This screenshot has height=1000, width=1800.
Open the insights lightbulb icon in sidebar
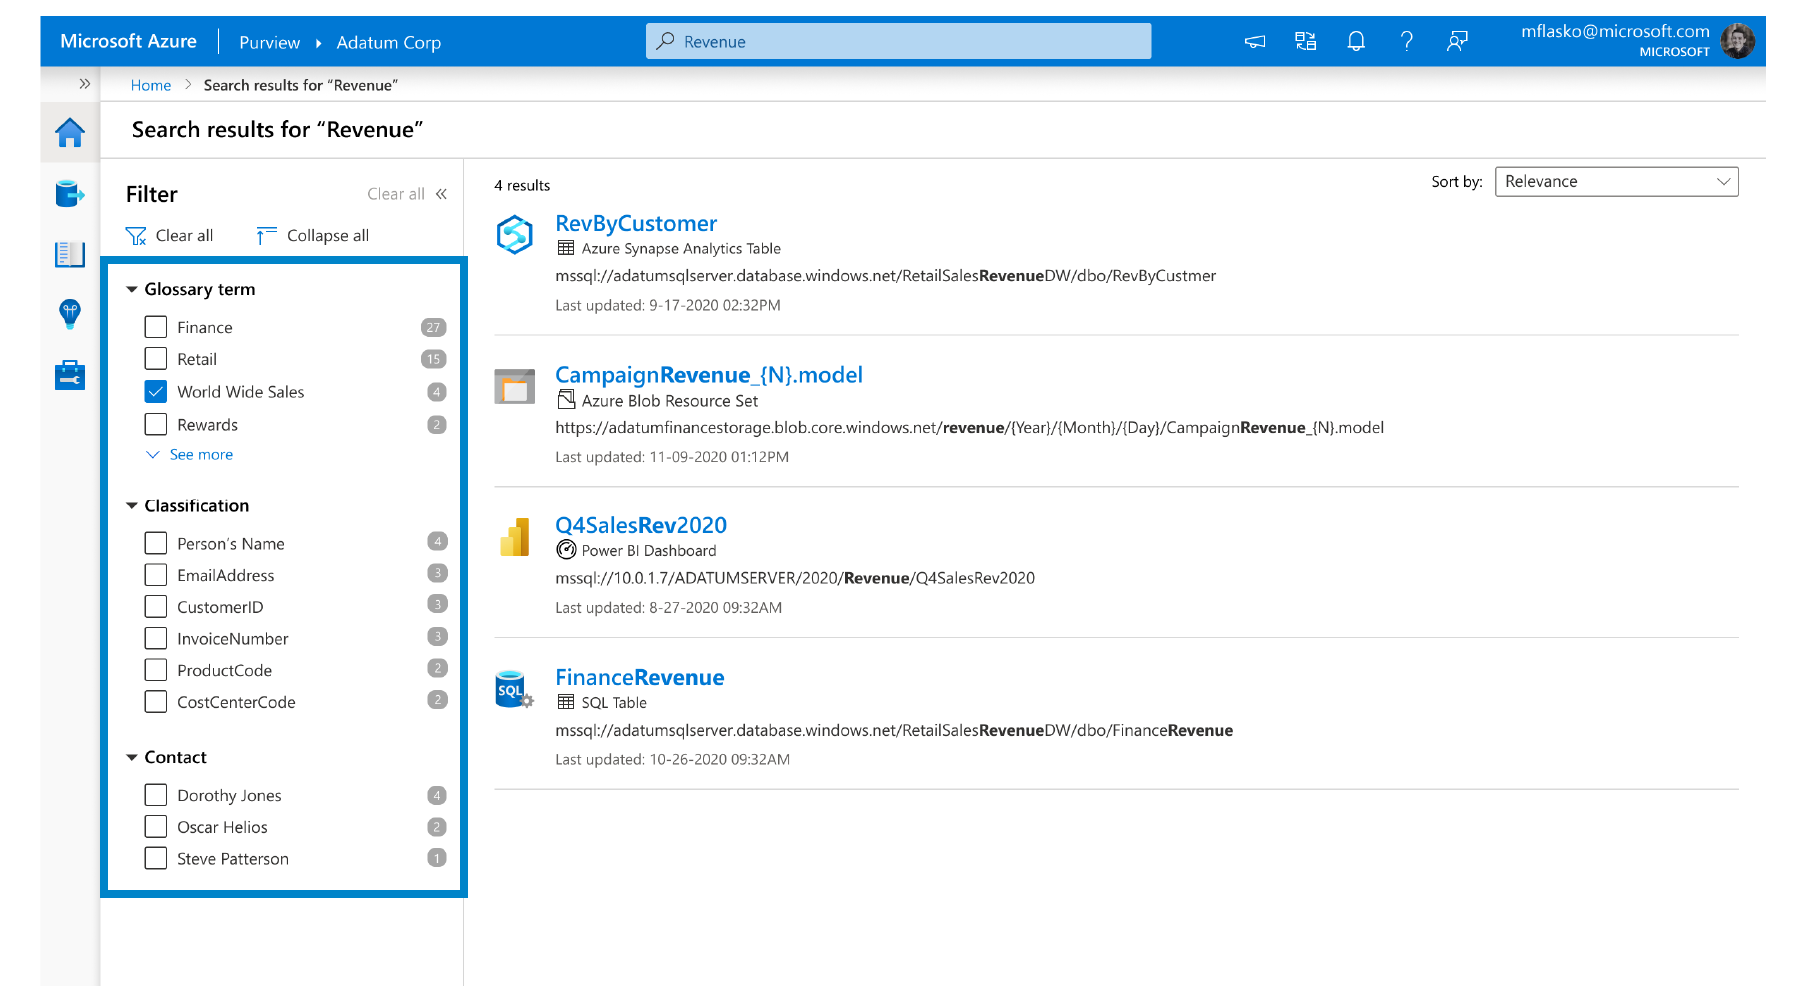pos(70,314)
